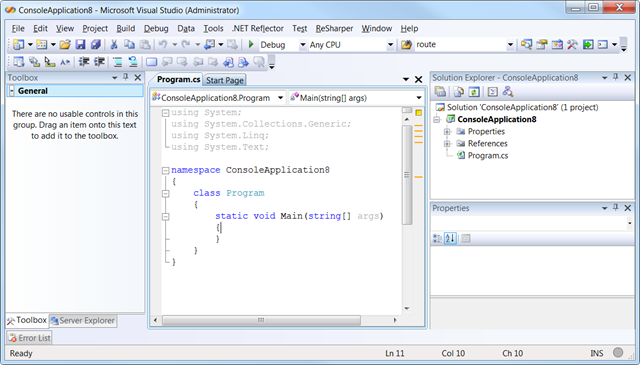Click the Undo arrow icon
The image size is (640, 365).
[x=163, y=44]
